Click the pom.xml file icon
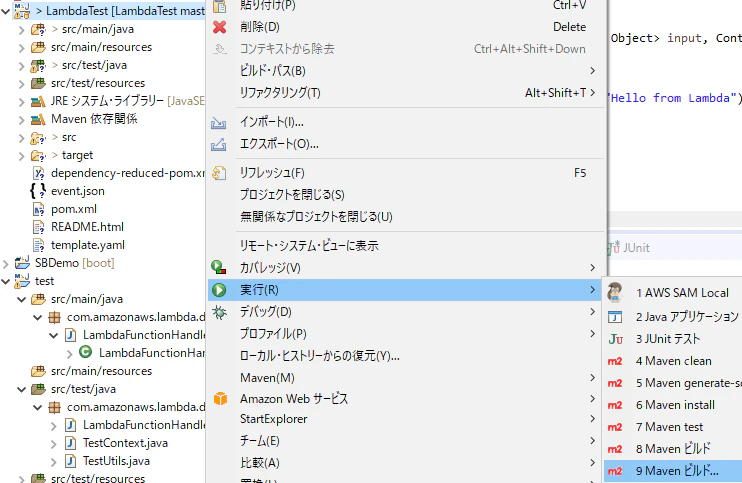 click(38, 209)
